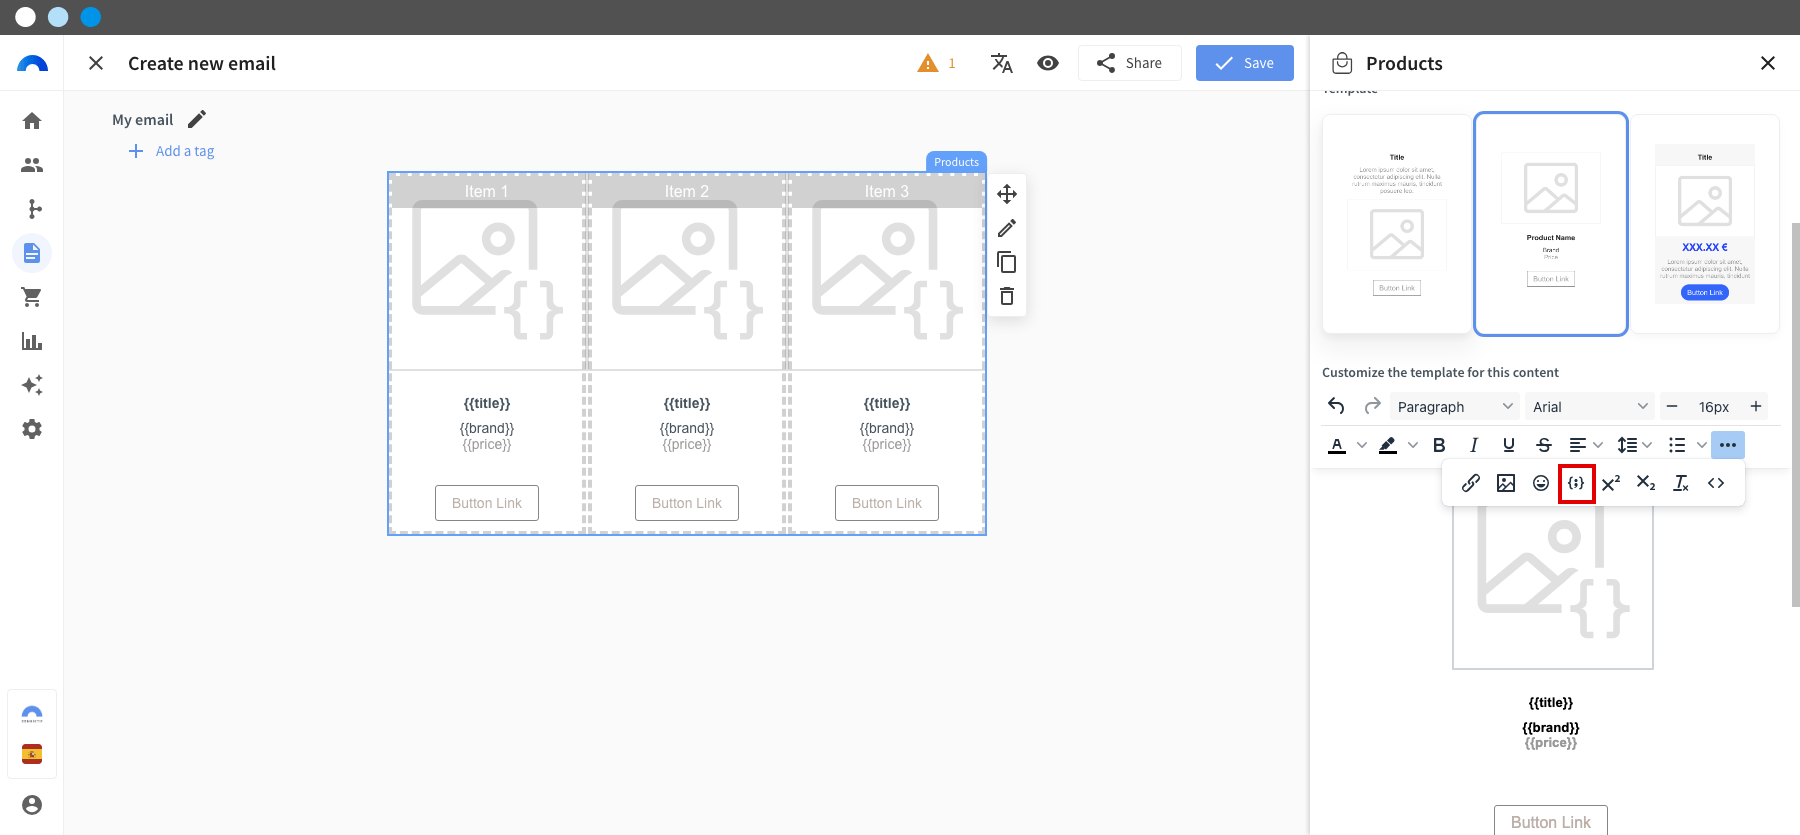
Task: Open the Automation workflow branch icon
Action: tap(32, 209)
